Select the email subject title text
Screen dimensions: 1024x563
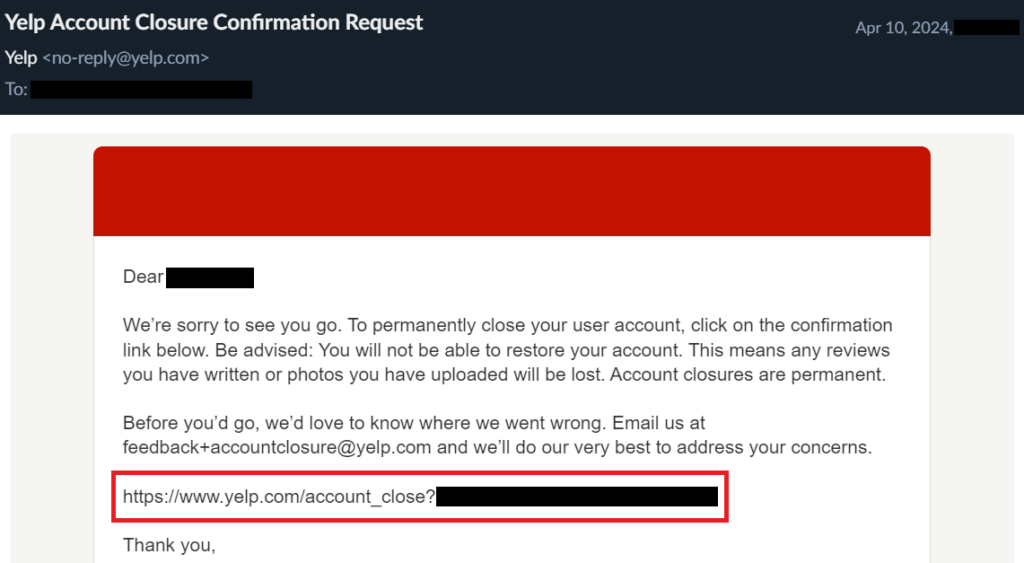coord(214,22)
